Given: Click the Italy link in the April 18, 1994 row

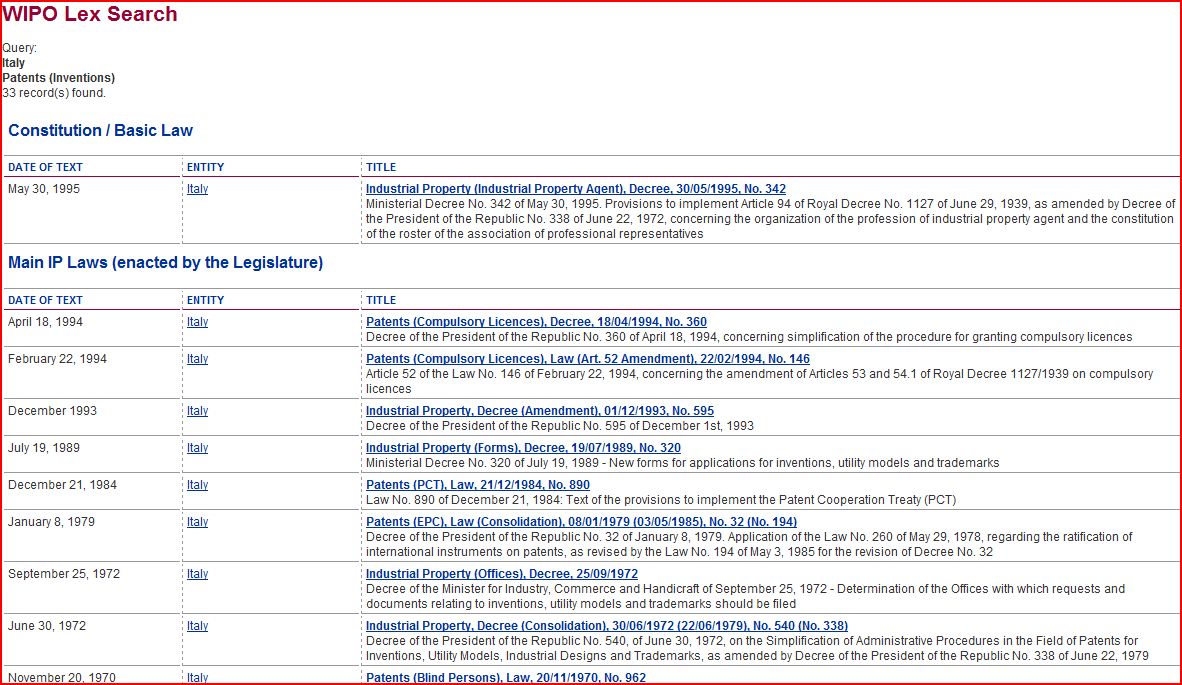Looking at the screenshot, I should pyautogui.click(x=198, y=322).
